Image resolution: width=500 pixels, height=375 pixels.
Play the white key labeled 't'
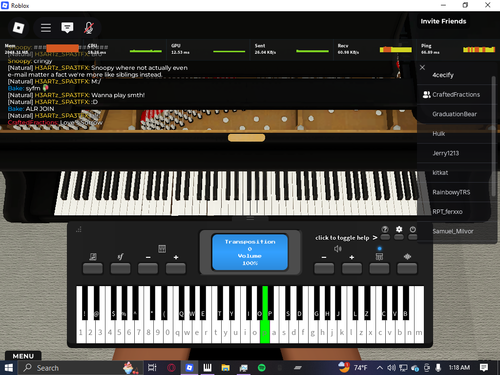(x=216, y=332)
